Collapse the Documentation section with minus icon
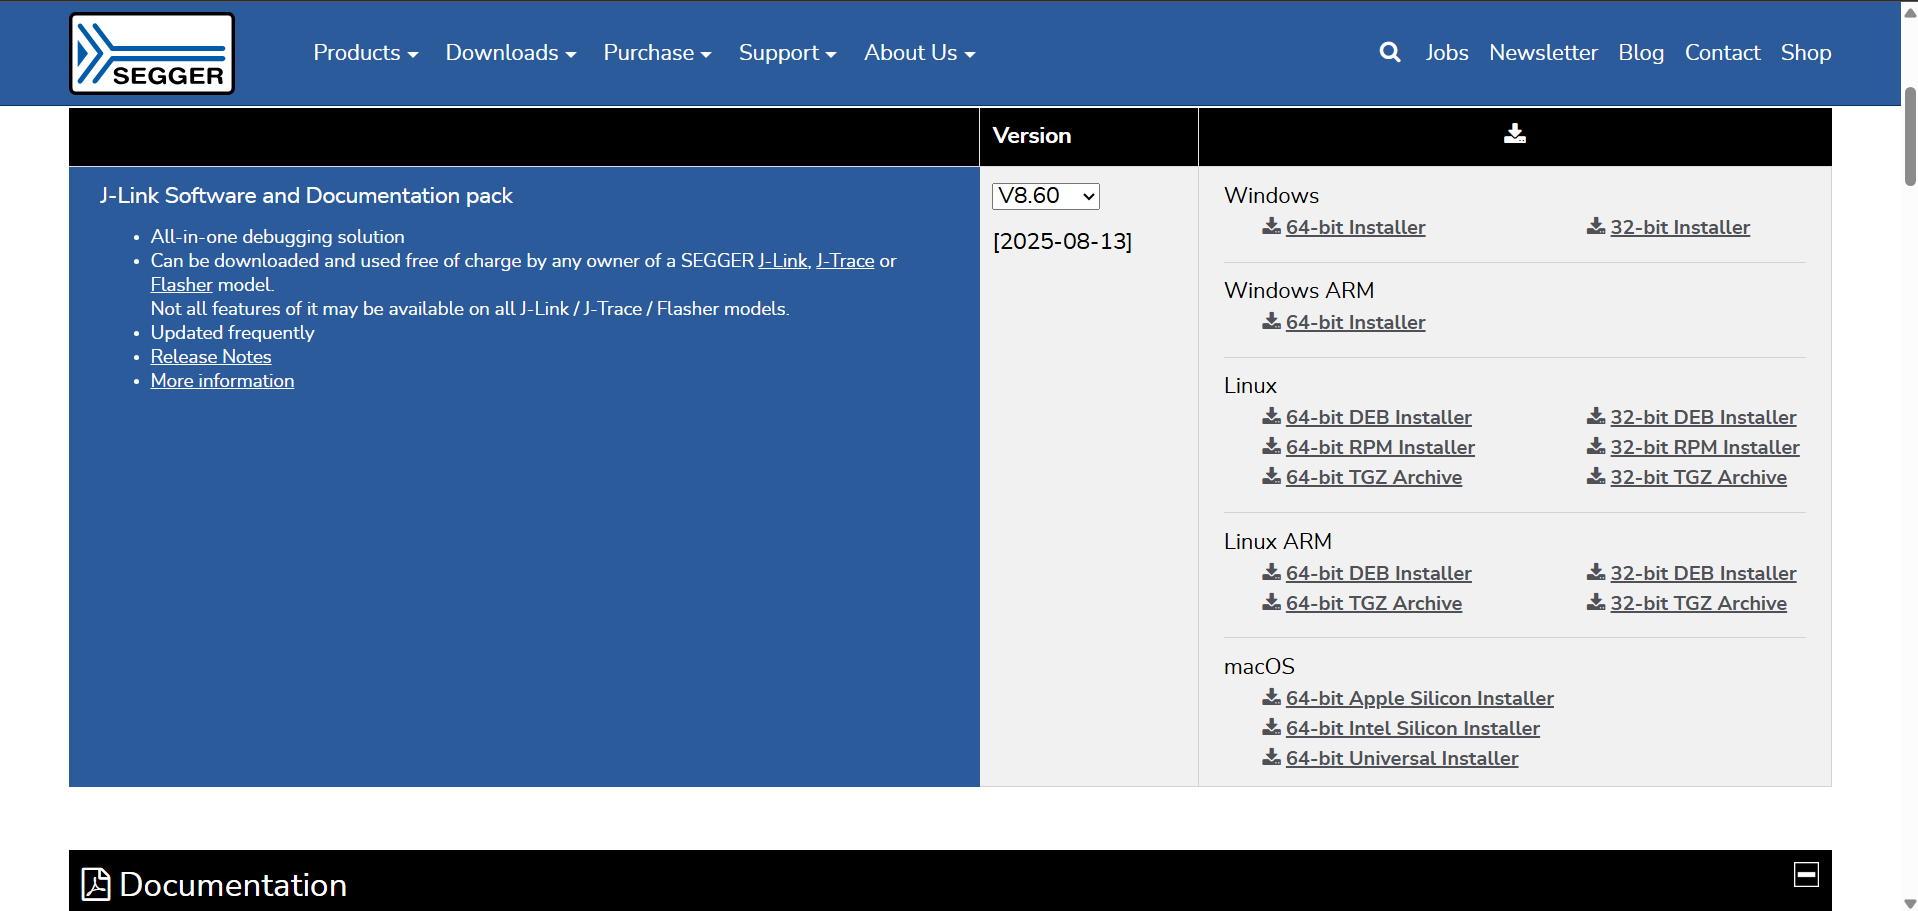The image size is (1918, 911). click(1806, 874)
